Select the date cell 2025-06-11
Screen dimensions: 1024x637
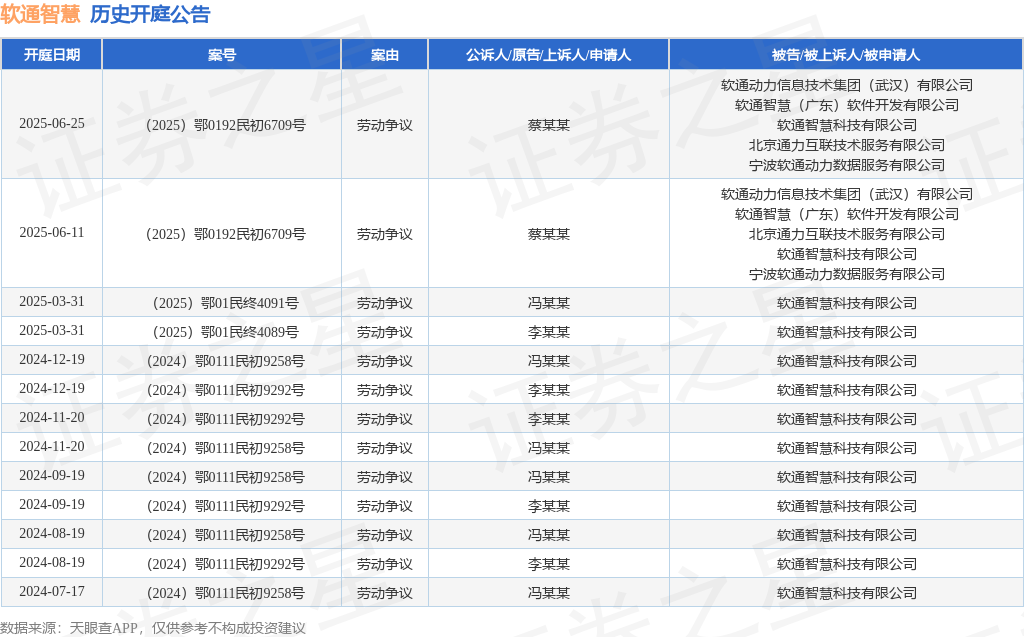(52, 233)
